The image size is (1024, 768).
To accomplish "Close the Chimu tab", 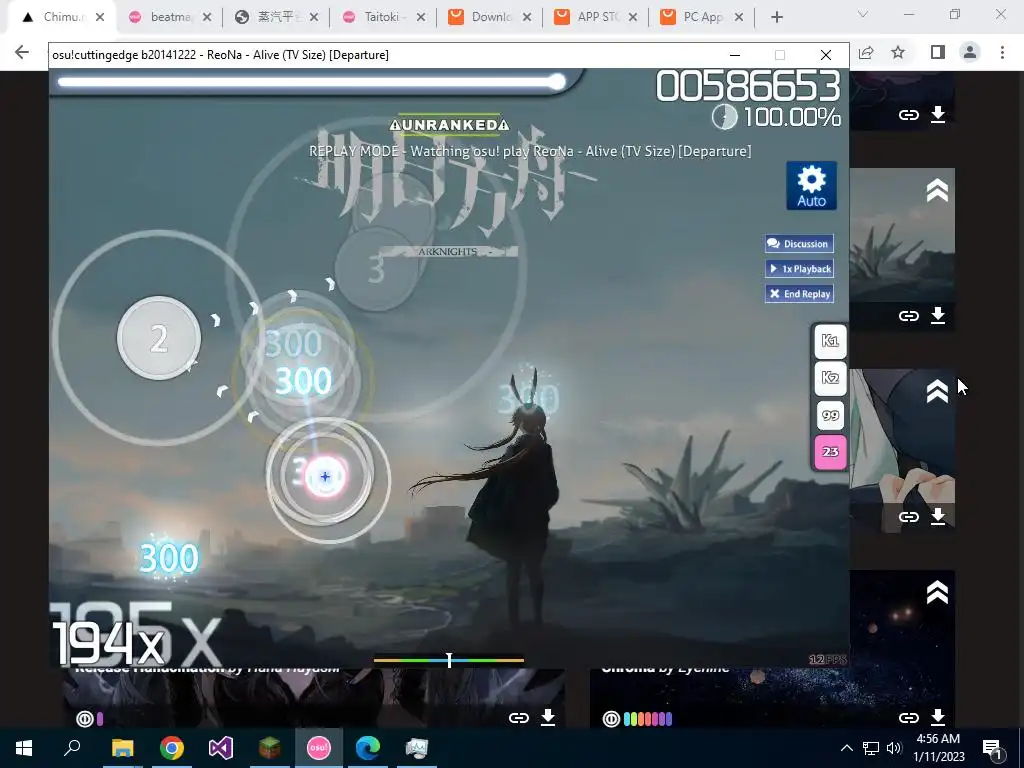I will pyautogui.click(x=100, y=17).
